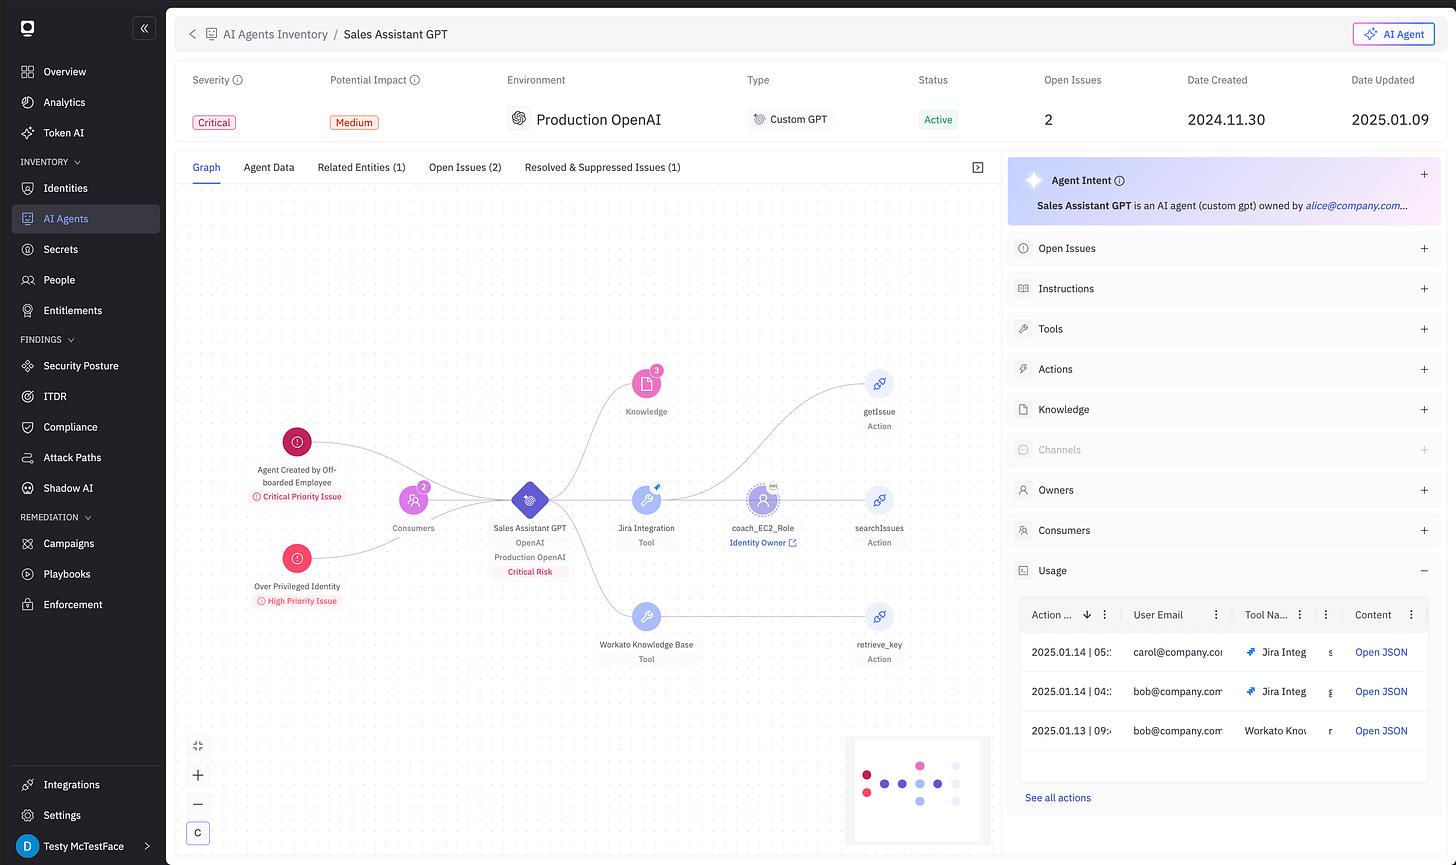
Task: Expand the Agent Intent panel
Action: [1424, 174]
